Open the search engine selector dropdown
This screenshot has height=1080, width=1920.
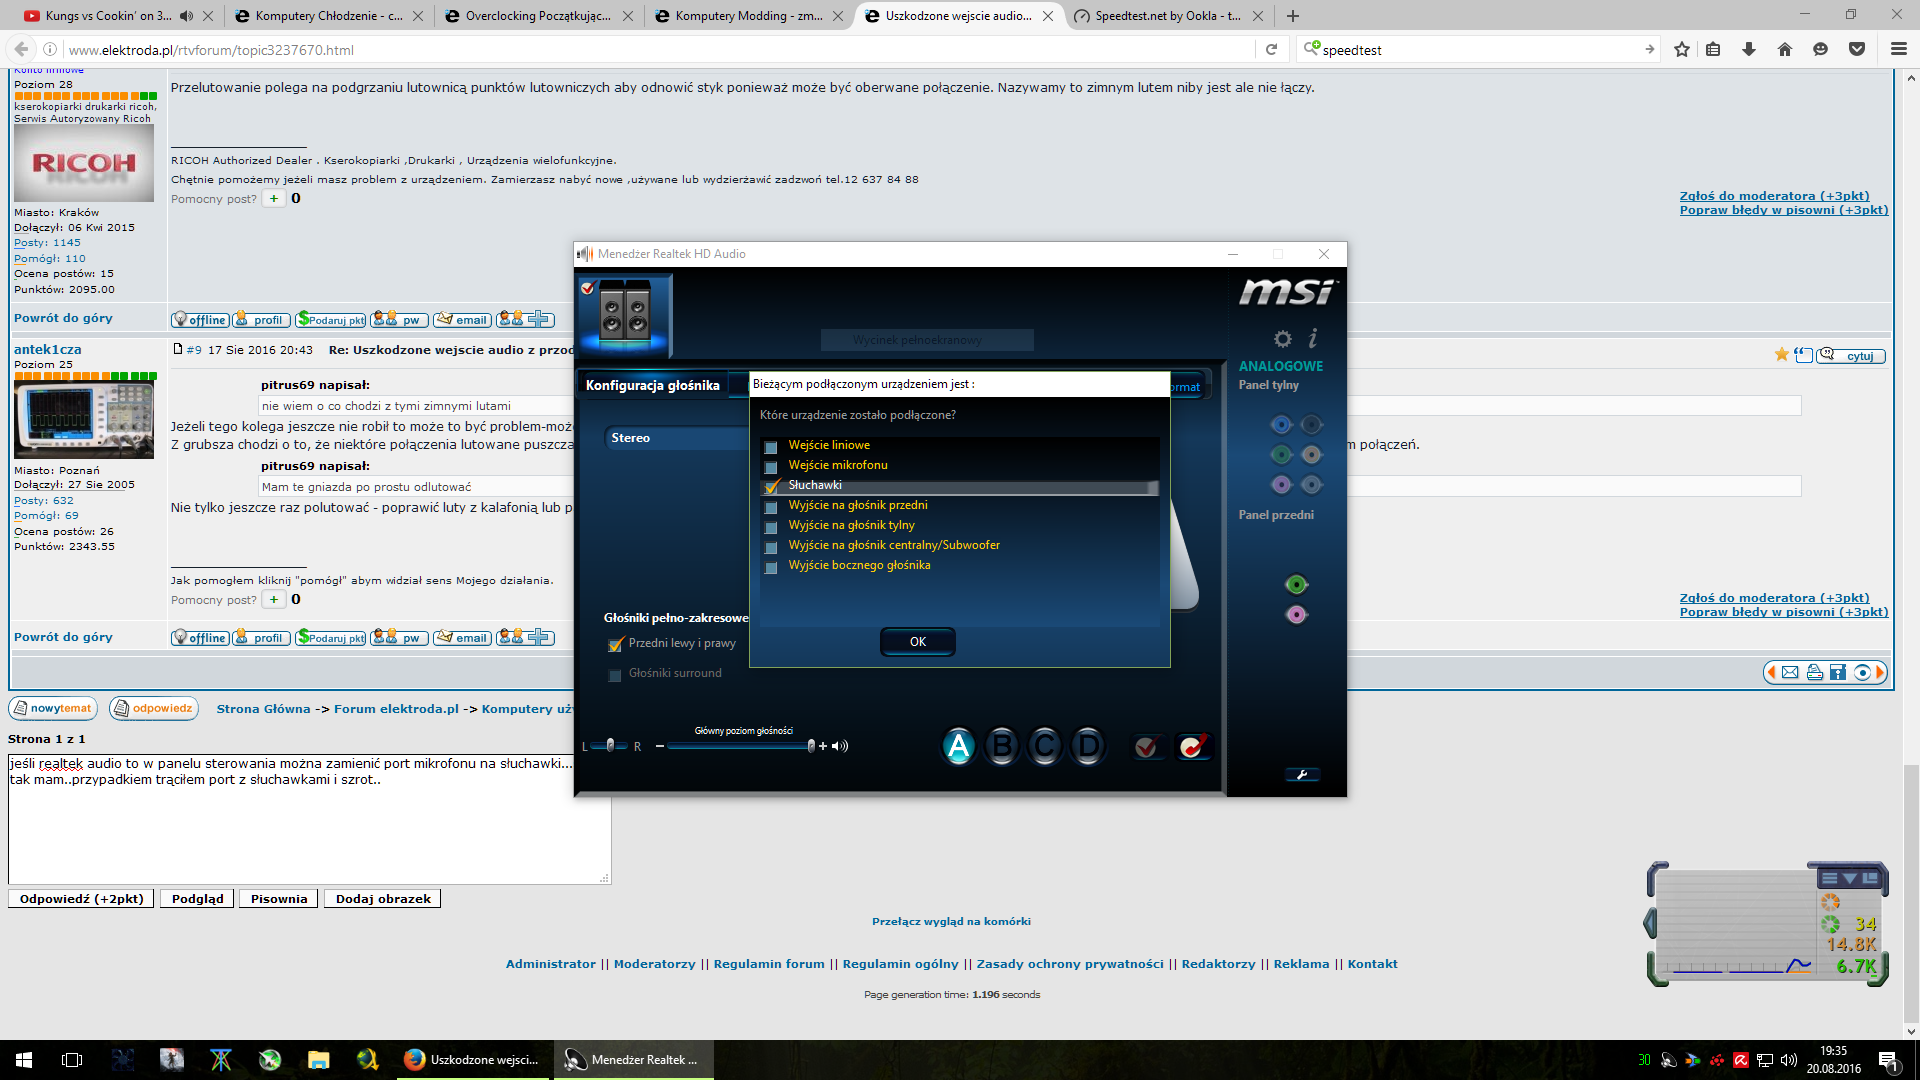tap(1311, 49)
